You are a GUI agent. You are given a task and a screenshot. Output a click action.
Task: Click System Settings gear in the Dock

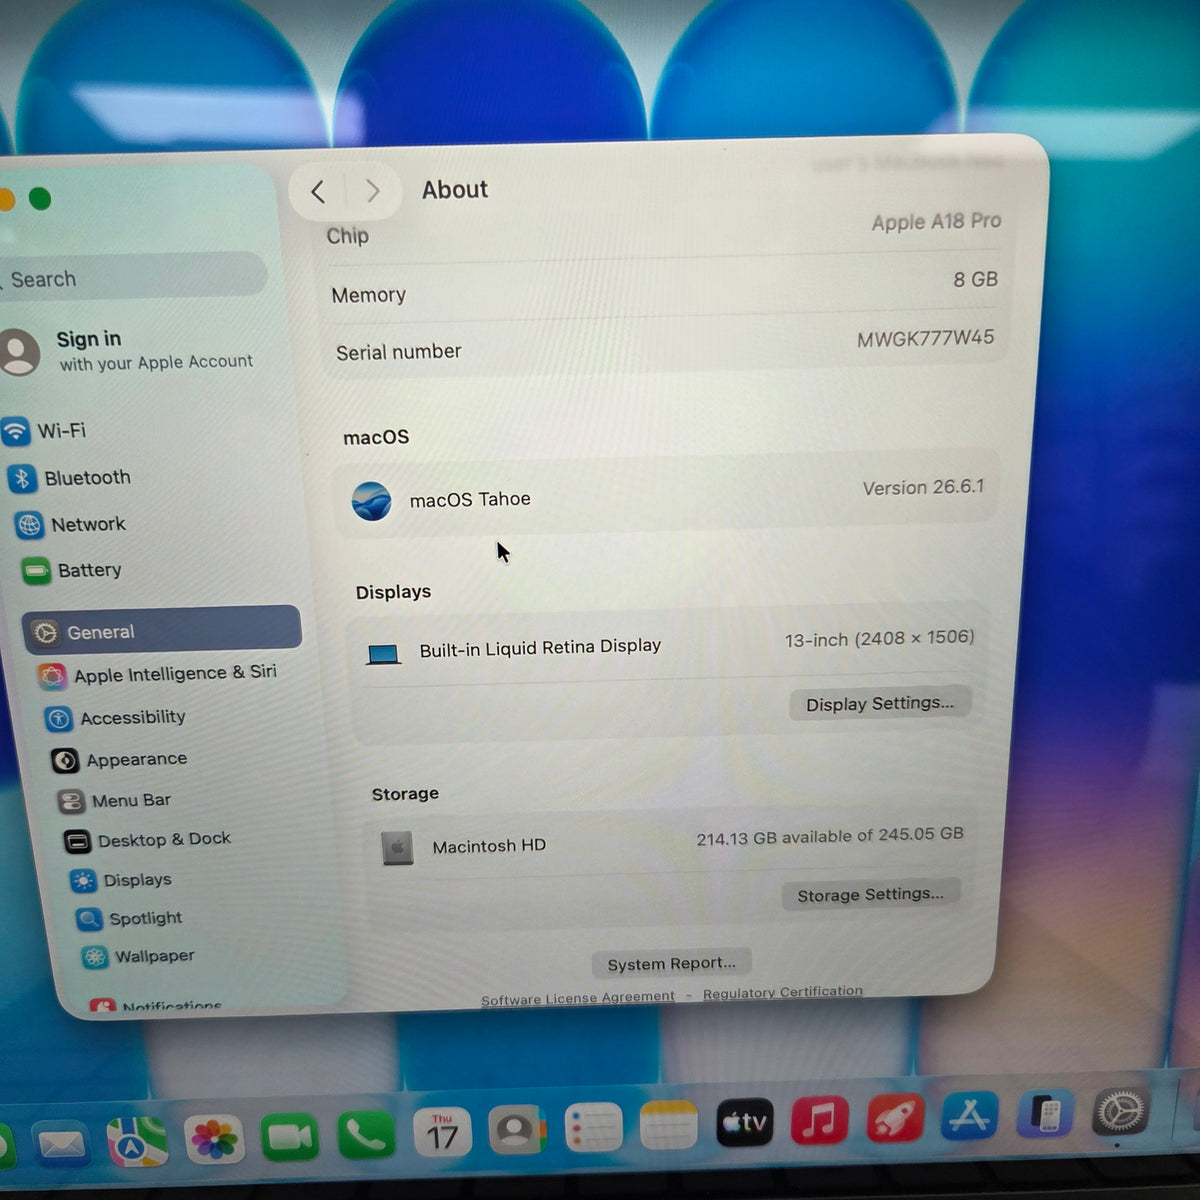(1121, 1110)
